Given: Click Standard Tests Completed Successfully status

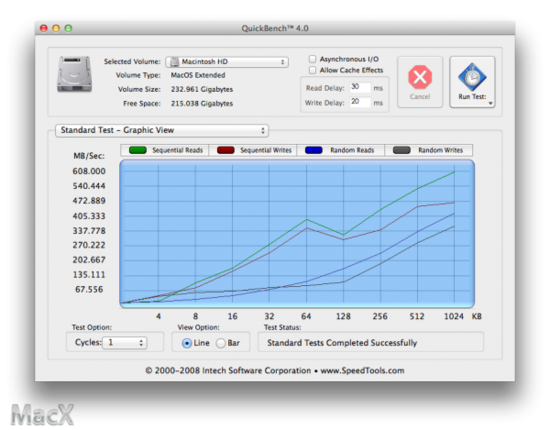Looking at the screenshot, I should (342, 343).
